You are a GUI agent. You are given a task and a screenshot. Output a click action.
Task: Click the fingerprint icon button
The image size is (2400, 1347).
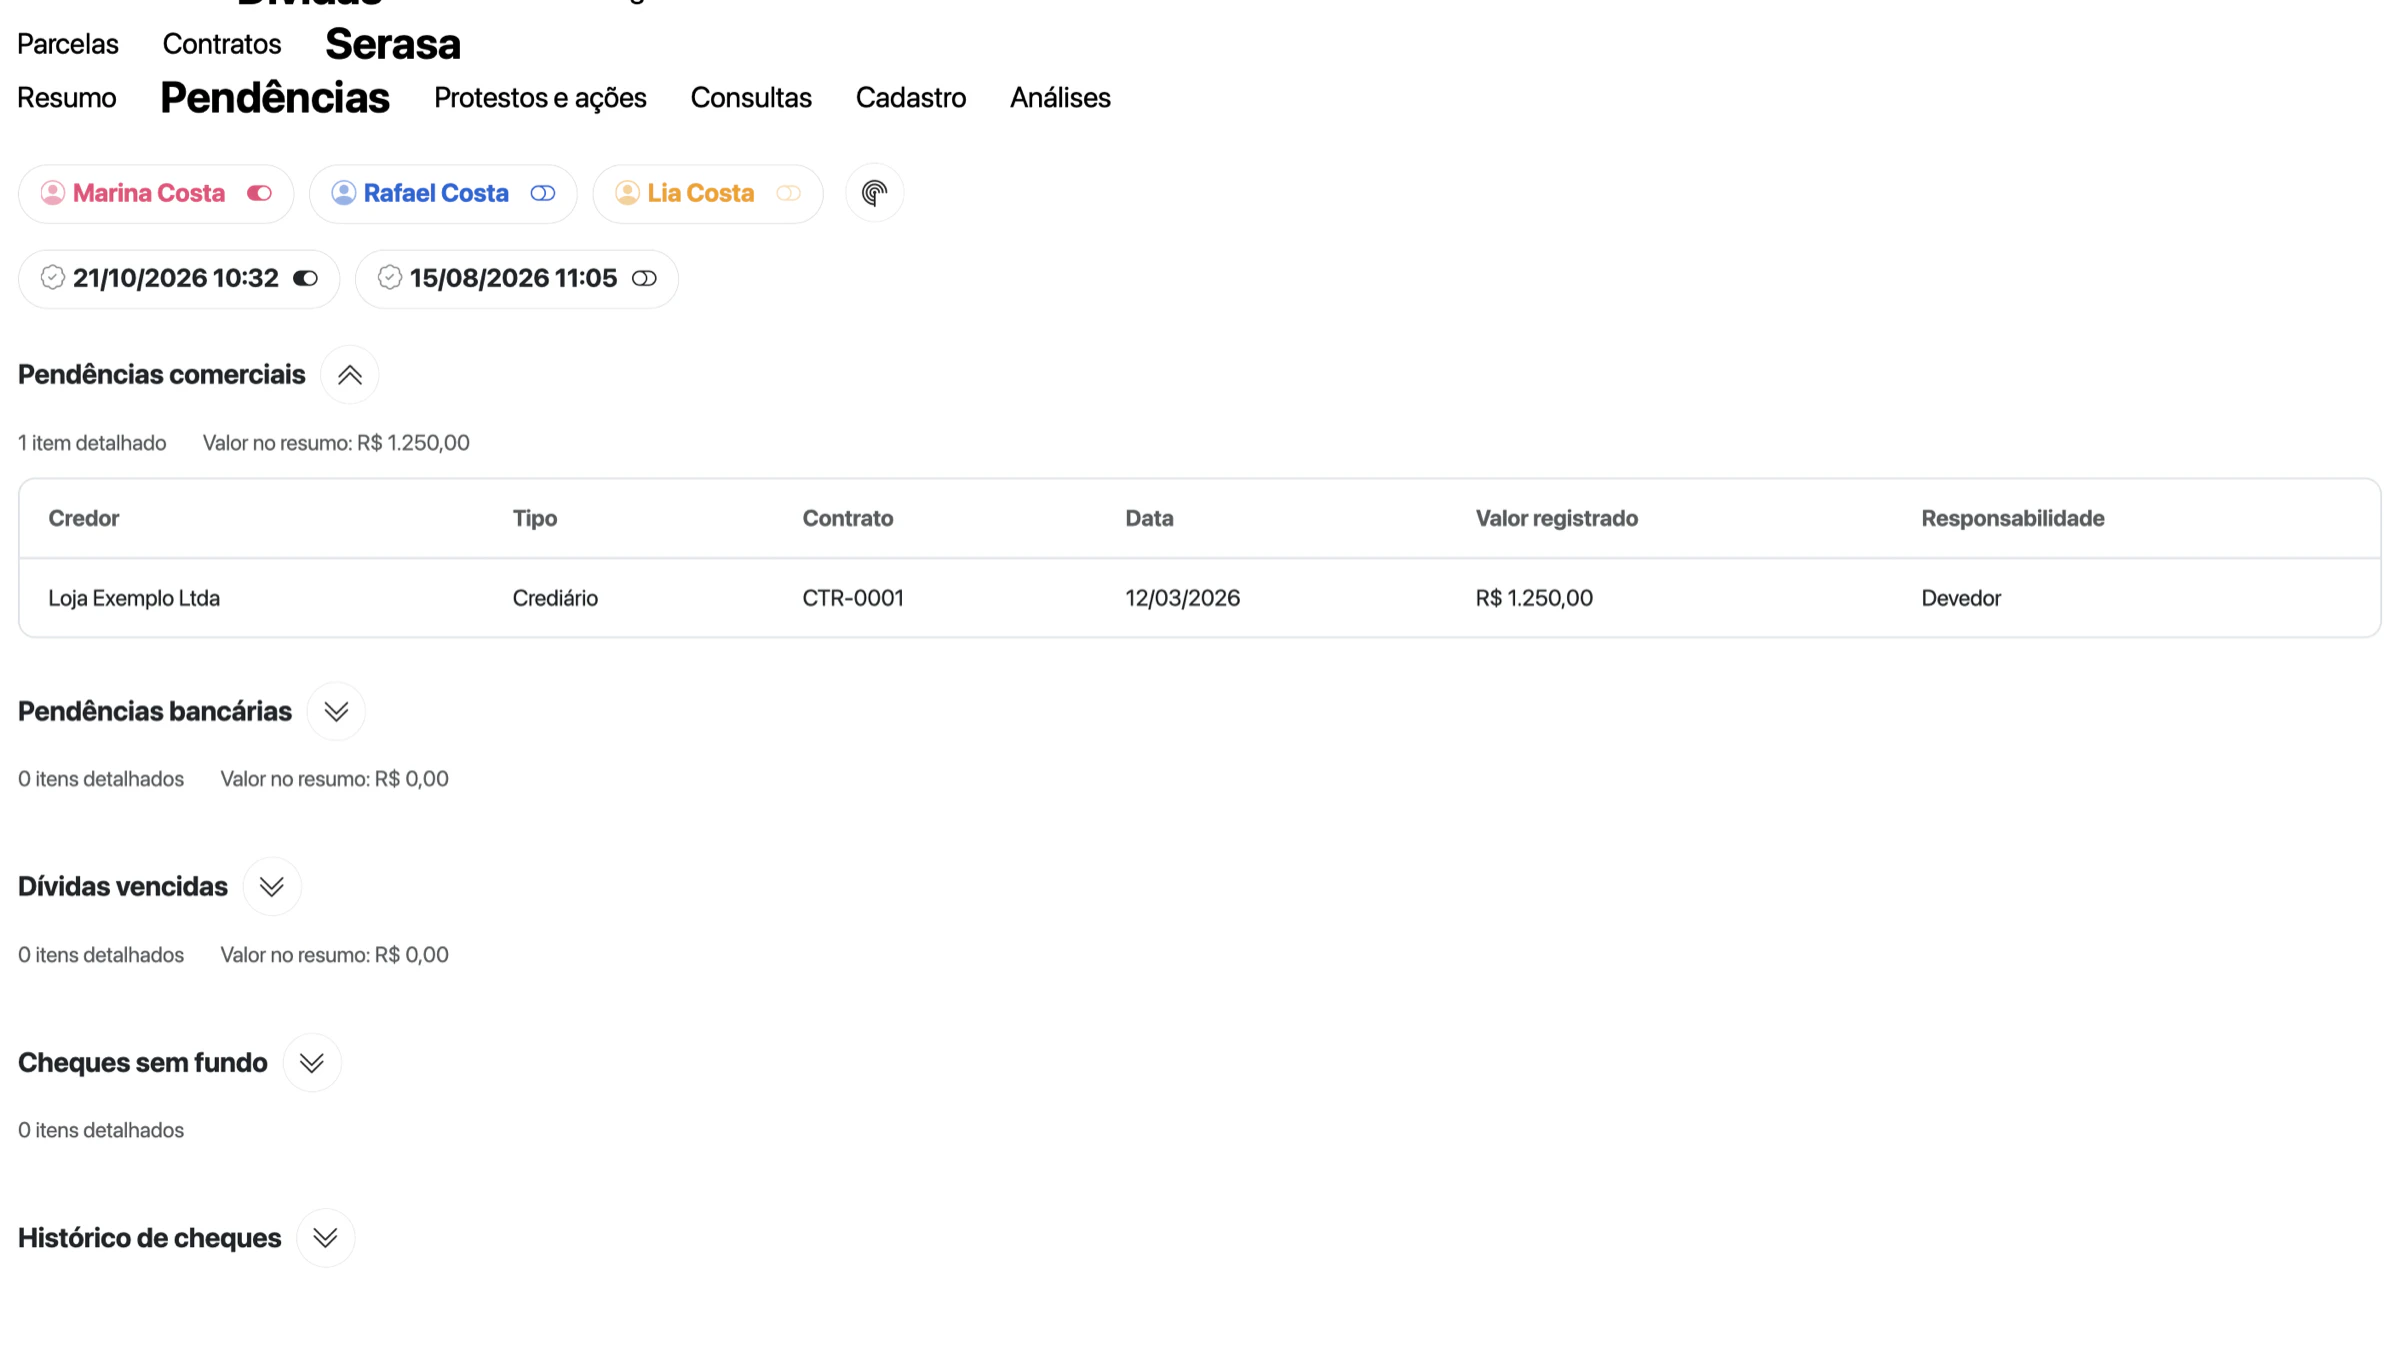874,193
